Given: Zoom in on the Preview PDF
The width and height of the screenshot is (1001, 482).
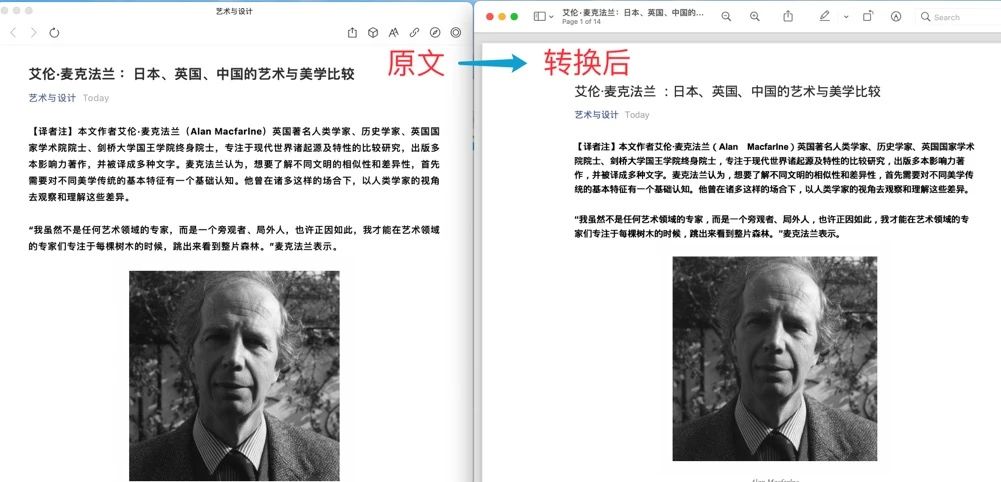Looking at the screenshot, I should (755, 17).
